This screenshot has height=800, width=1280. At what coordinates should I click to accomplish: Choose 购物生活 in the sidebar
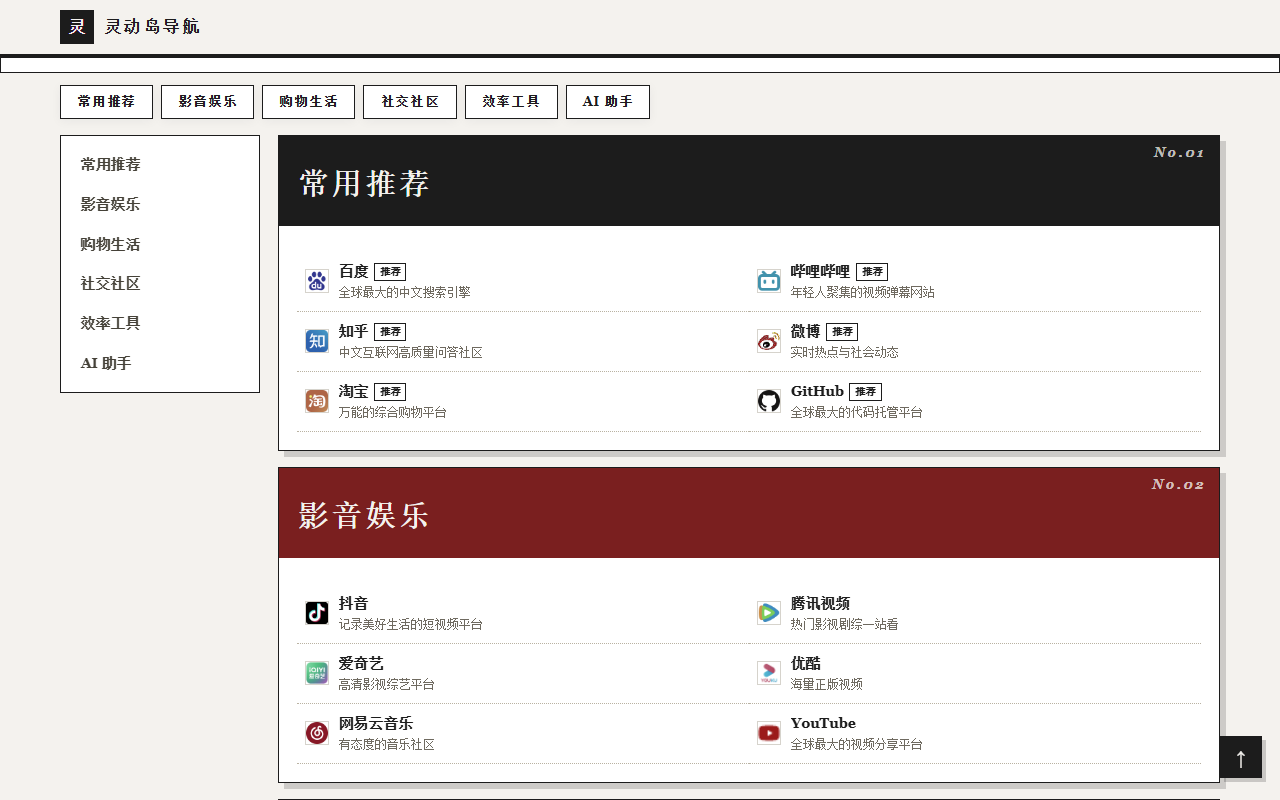point(111,244)
